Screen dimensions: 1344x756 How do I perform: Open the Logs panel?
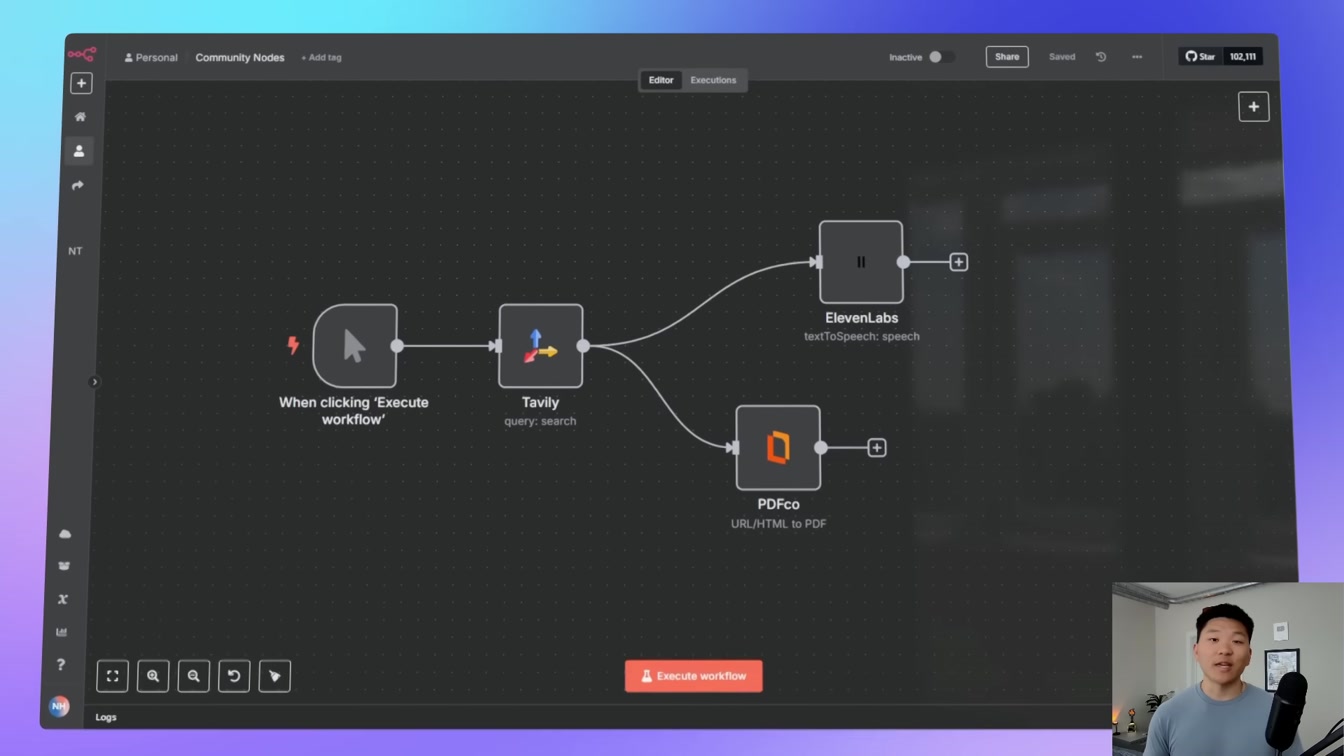106,717
